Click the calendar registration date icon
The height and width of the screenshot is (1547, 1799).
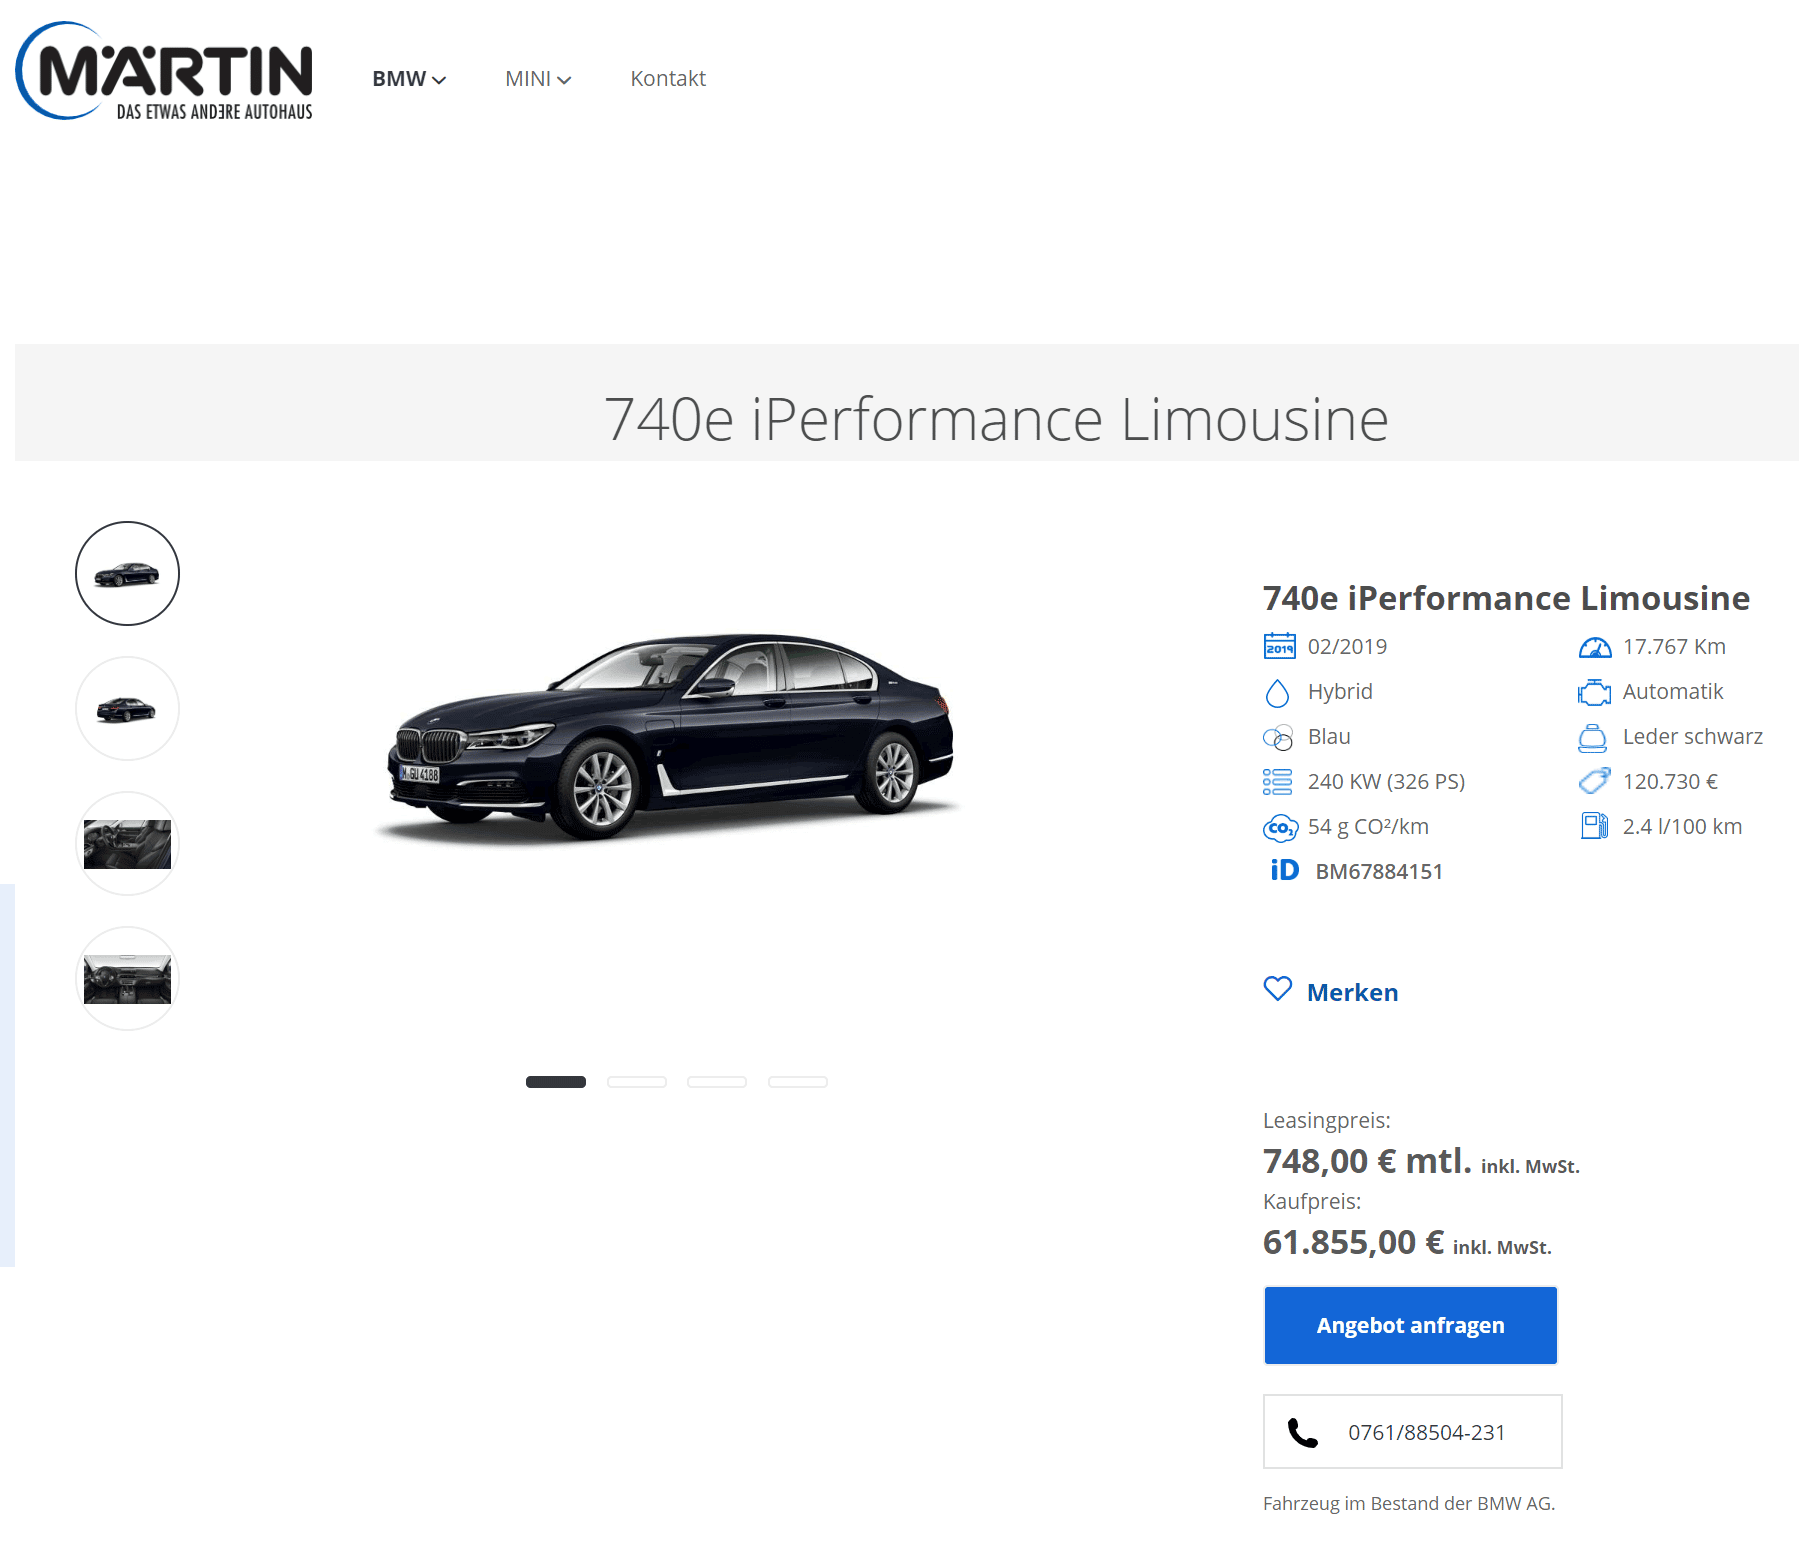pos(1279,646)
